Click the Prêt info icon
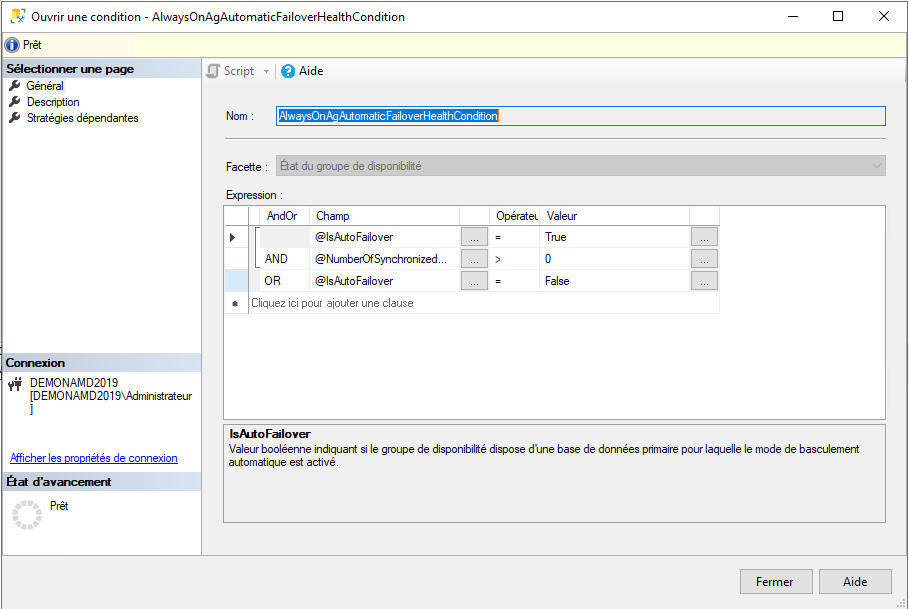This screenshot has height=609, width=909. click(x=12, y=45)
